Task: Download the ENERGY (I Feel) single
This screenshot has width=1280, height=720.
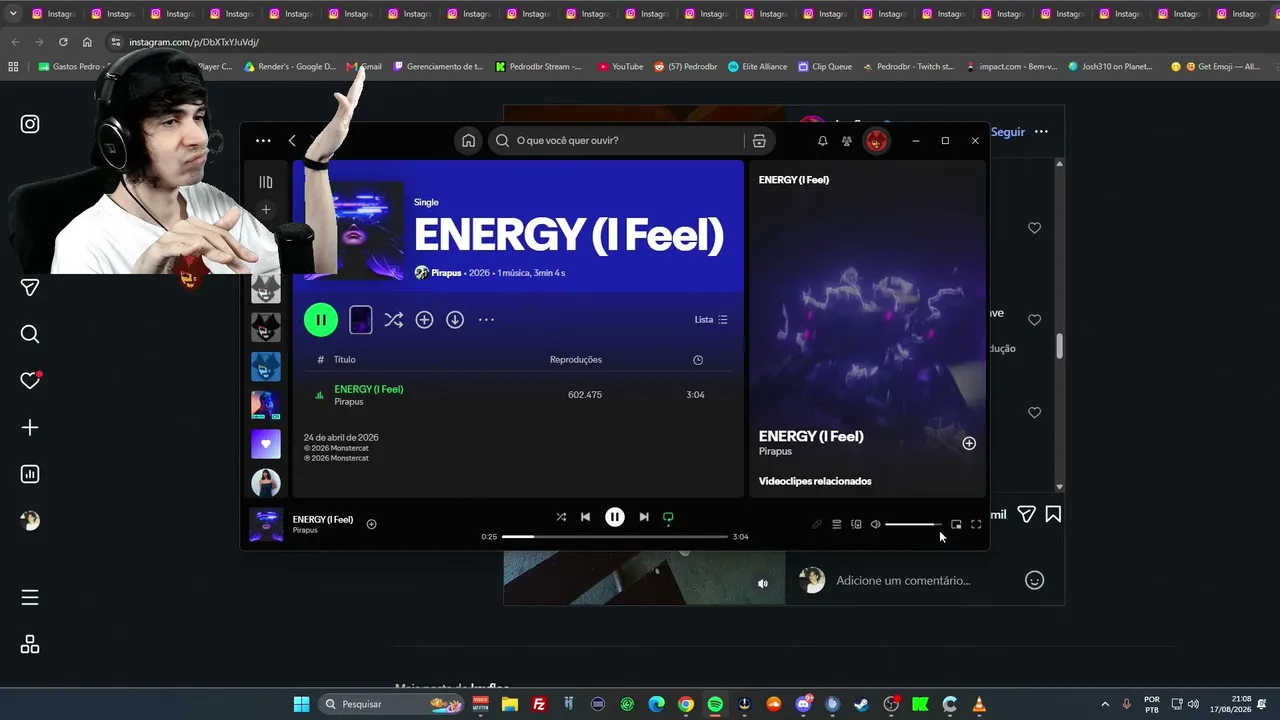Action: [455, 320]
